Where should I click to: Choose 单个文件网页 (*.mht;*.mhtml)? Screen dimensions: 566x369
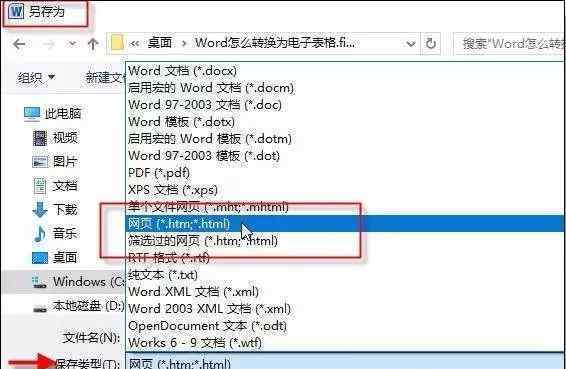(x=345, y=207)
